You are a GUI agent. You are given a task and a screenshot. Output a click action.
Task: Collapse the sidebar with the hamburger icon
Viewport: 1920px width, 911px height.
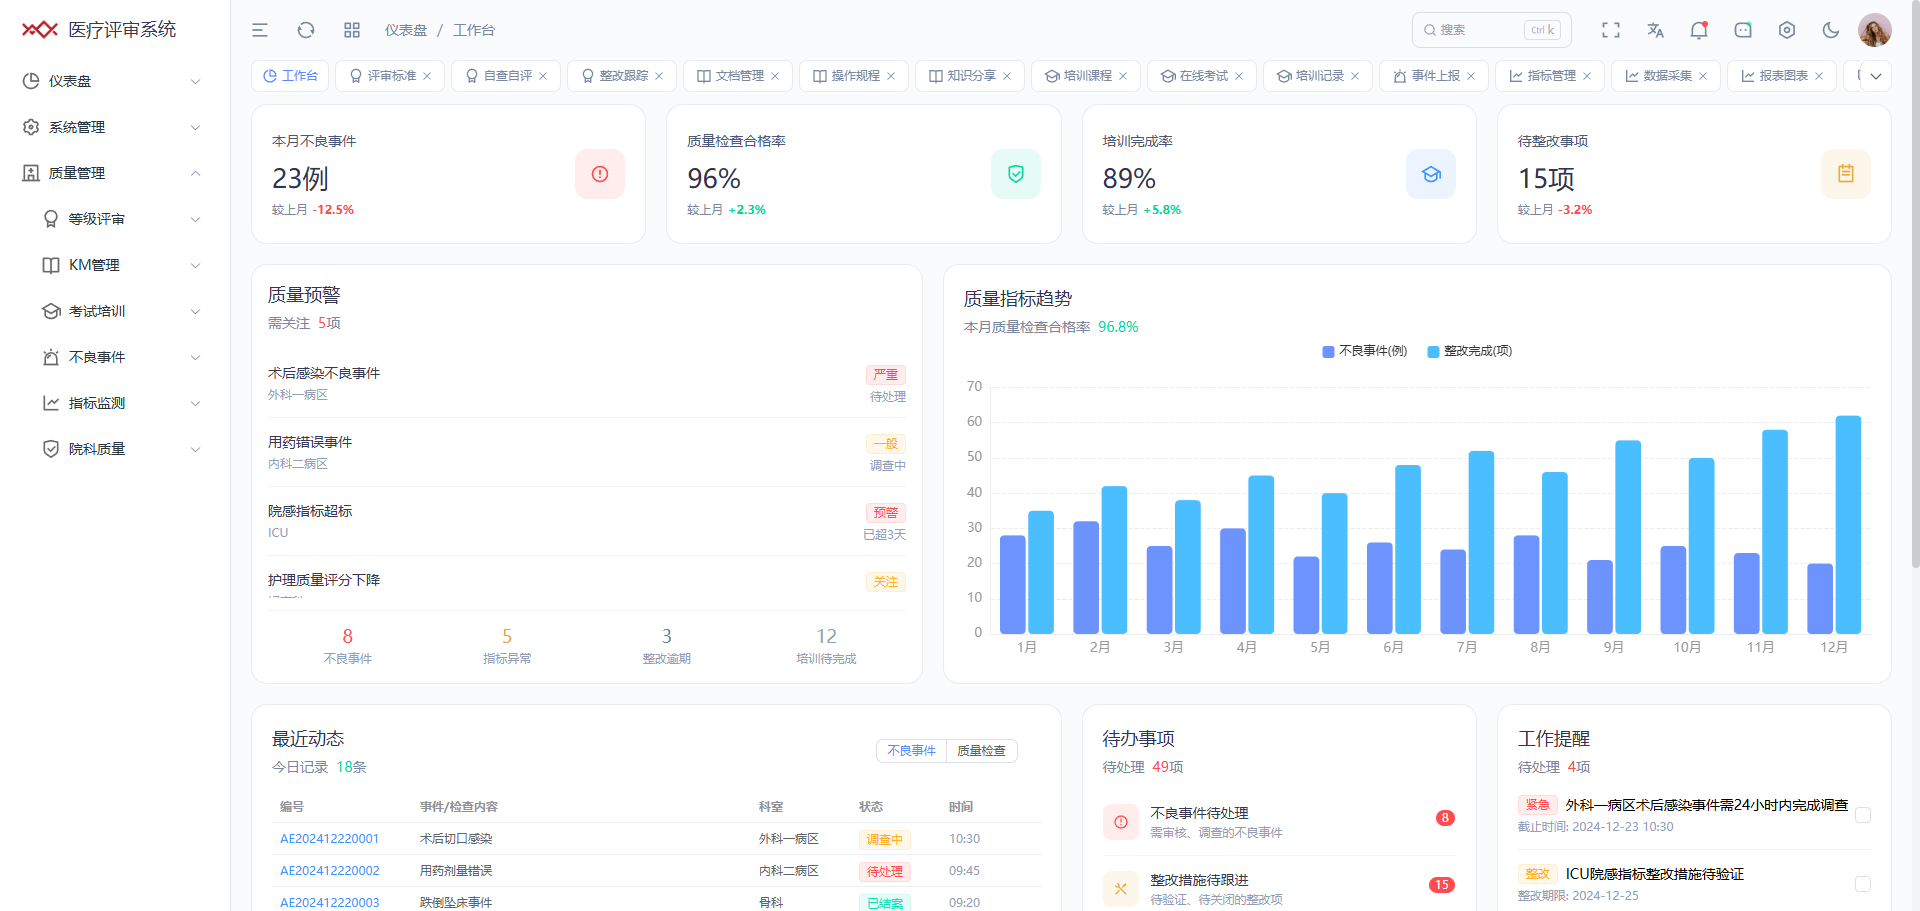[260, 30]
